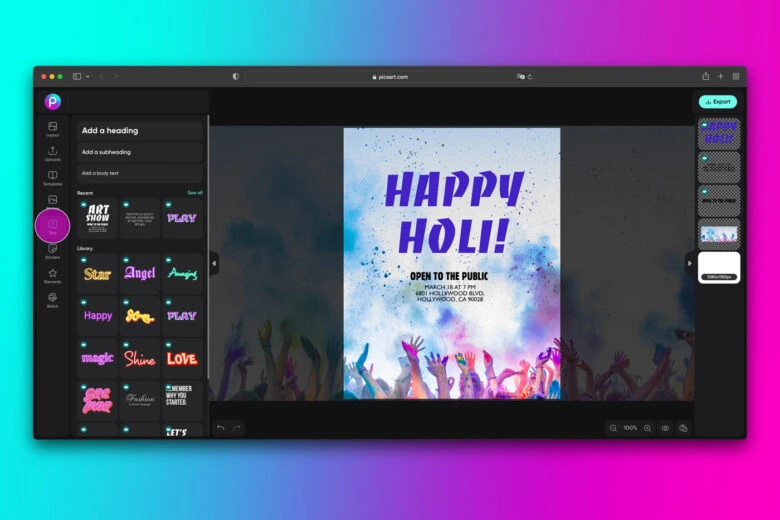Open the Stickers panel

[52, 250]
